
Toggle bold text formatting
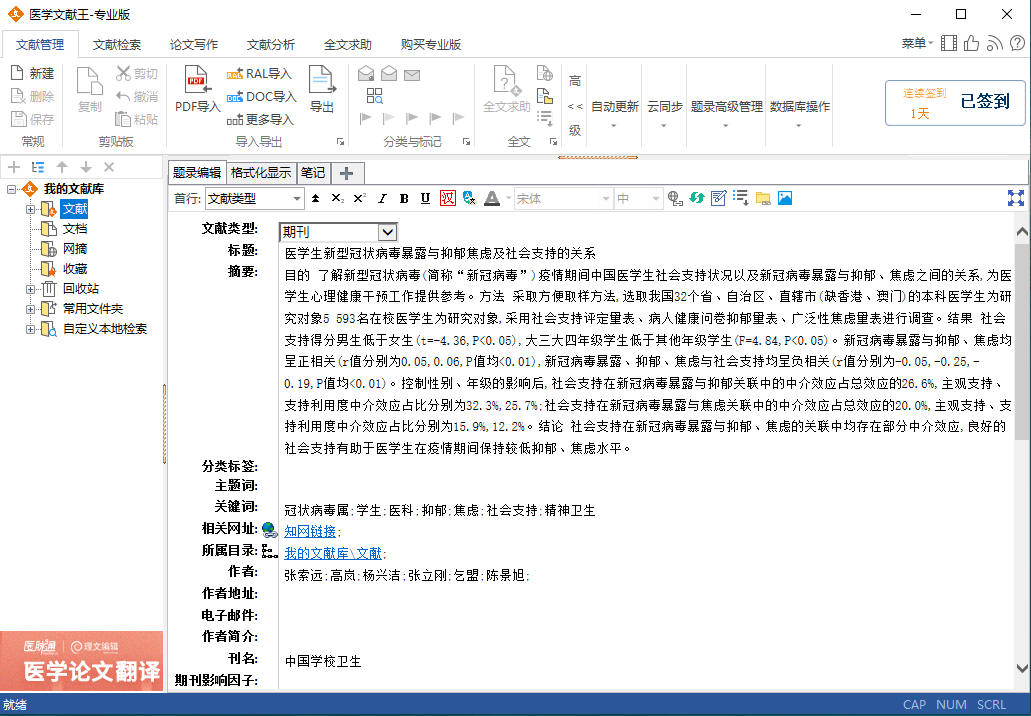pyautogui.click(x=404, y=198)
